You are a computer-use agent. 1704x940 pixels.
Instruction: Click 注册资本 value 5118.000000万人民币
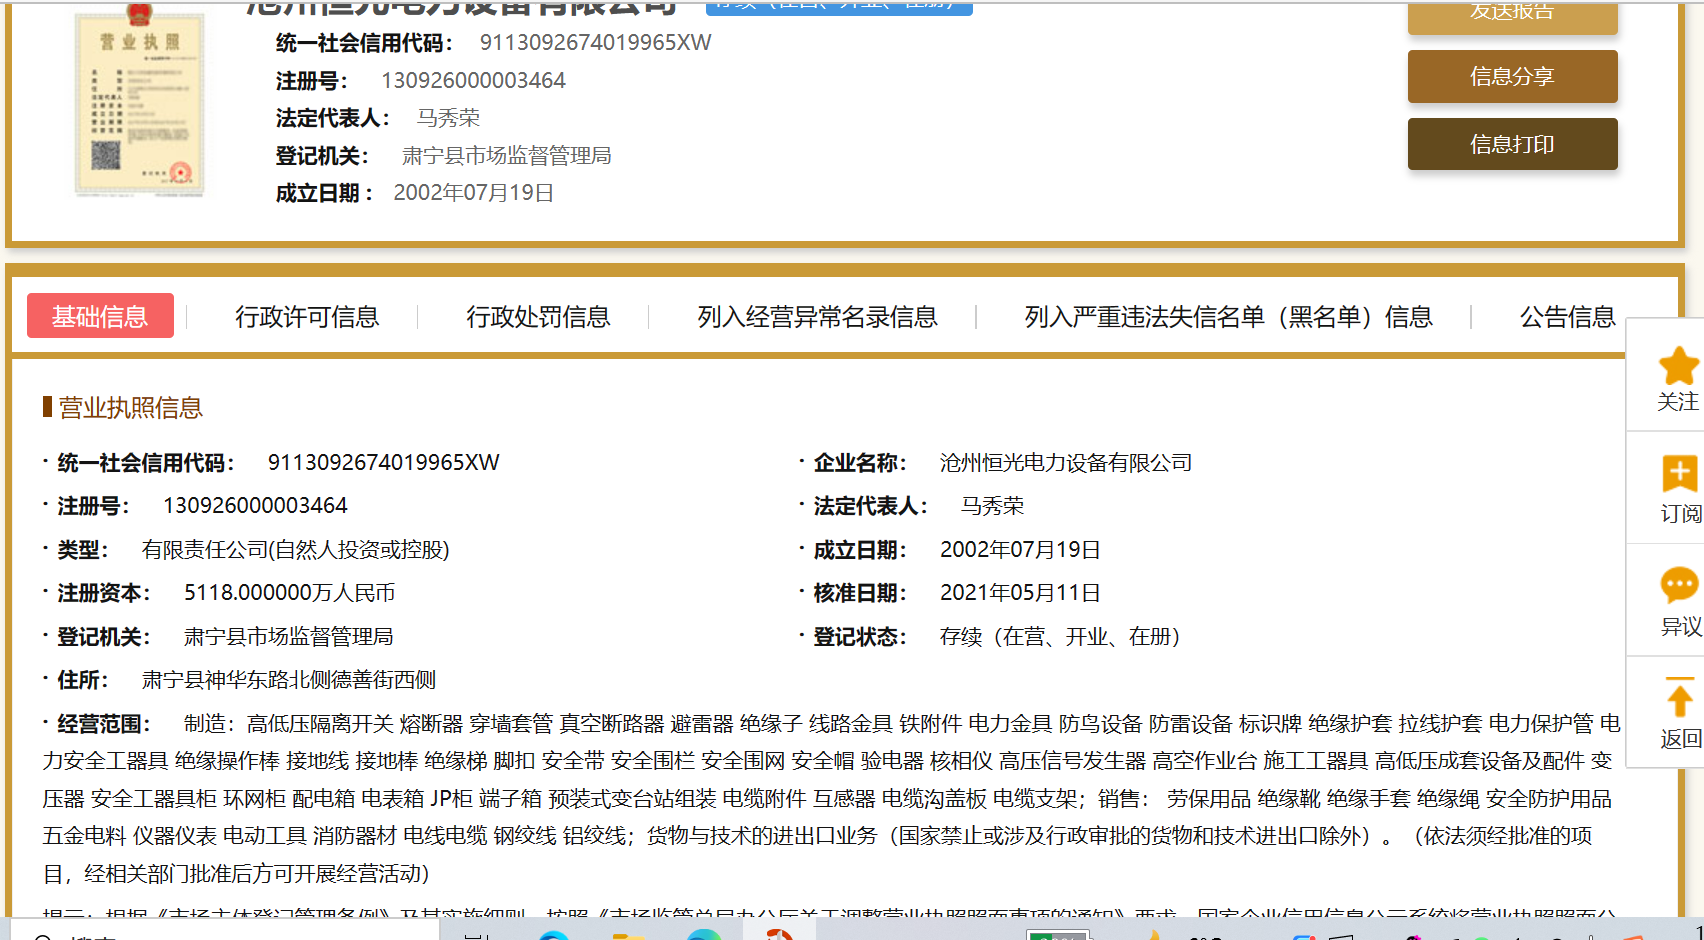(289, 593)
